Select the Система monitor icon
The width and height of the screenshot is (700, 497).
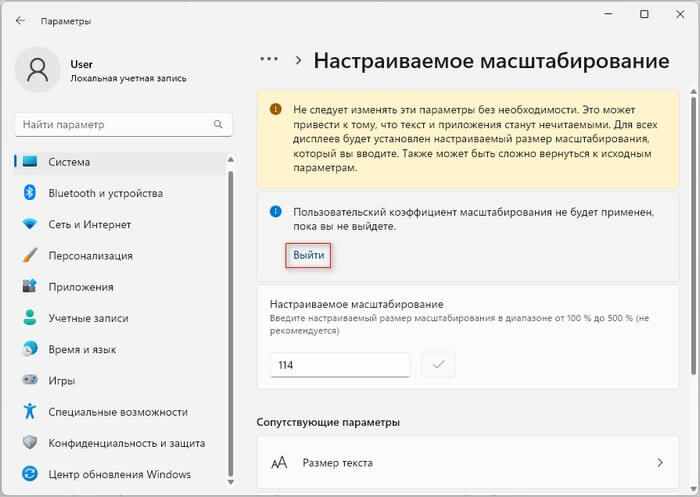tap(30, 162)
